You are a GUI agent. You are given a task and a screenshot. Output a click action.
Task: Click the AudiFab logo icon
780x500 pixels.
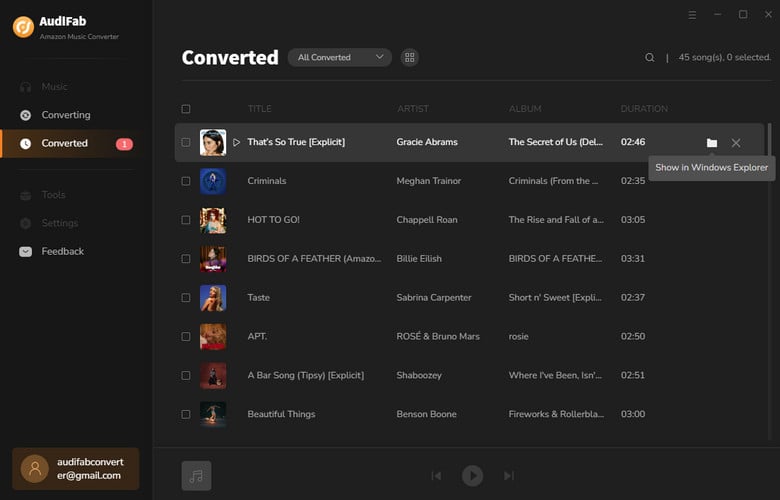coord(23,27)
